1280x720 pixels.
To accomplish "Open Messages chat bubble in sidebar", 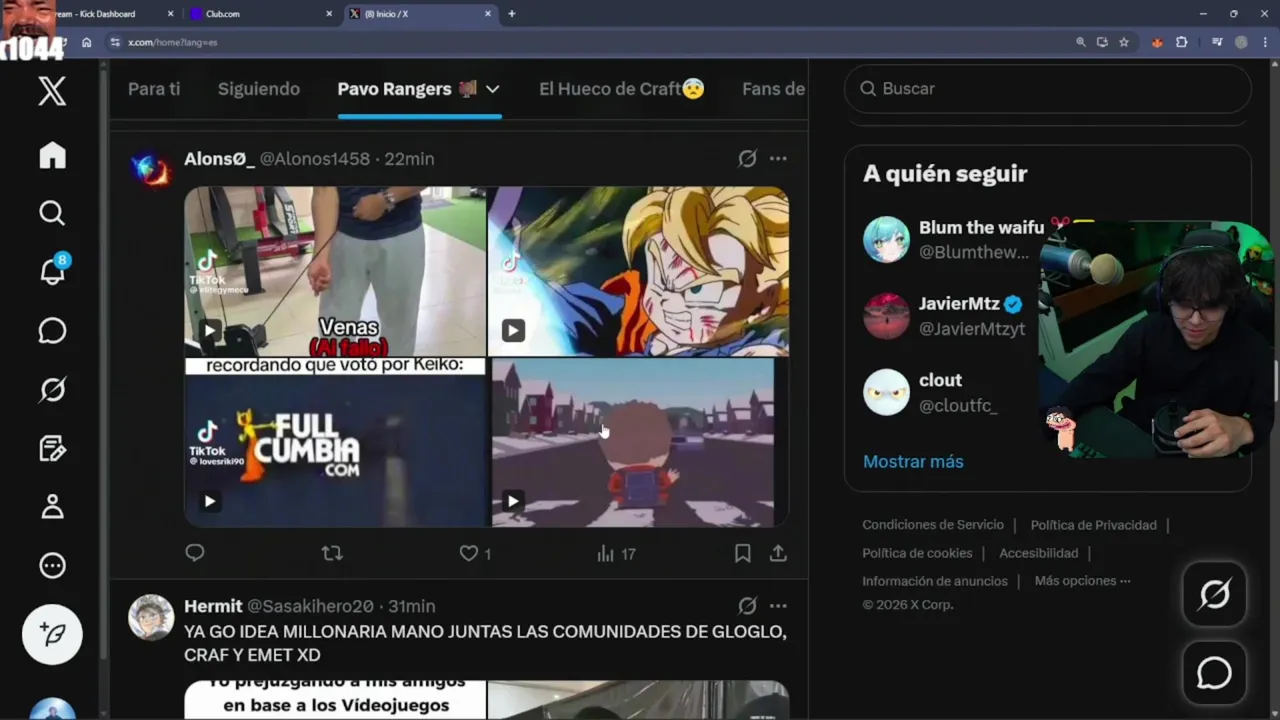I will [x=52, y=331].
